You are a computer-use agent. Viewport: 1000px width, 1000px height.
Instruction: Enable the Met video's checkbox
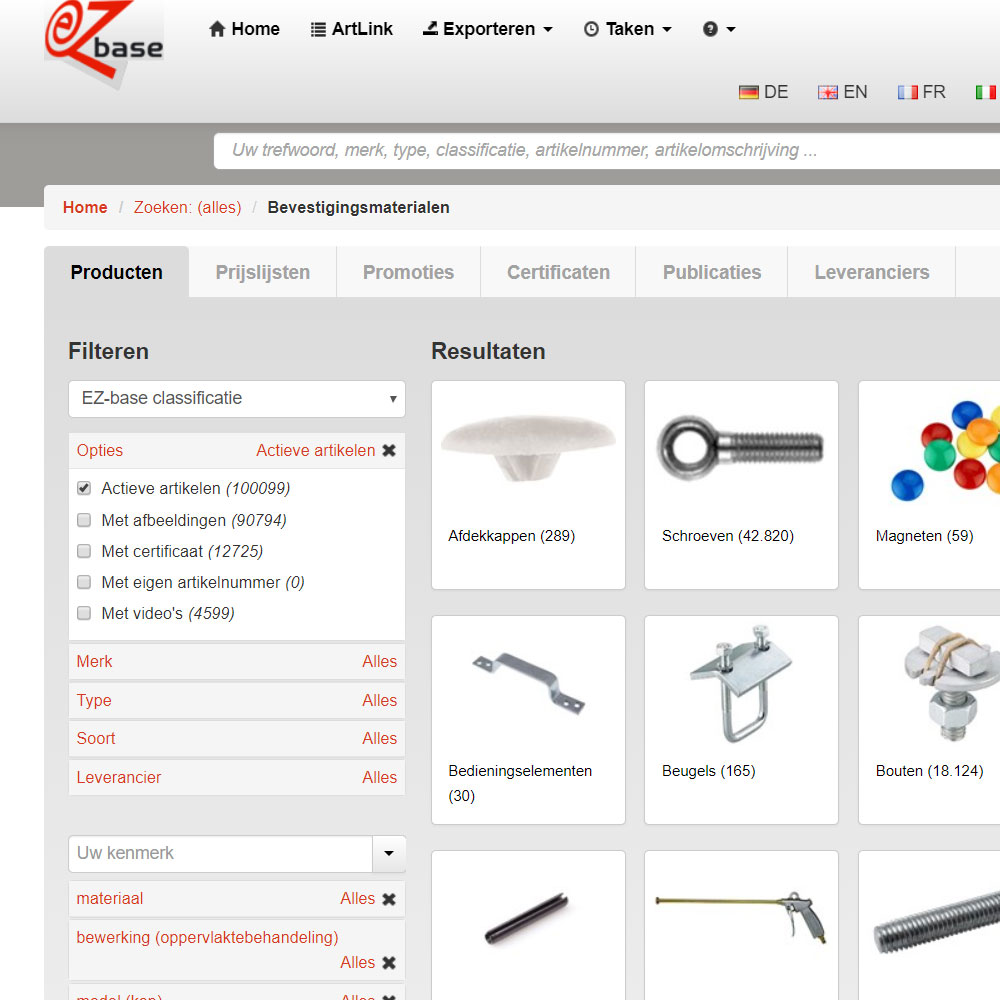[84, 613]
